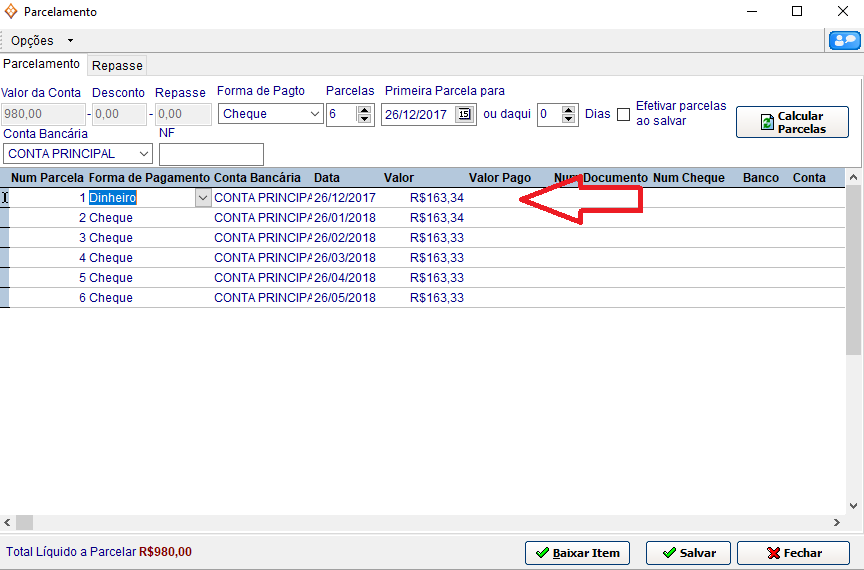Close the dialog with the Fechar button
The height and width of the screenshot is (570, 864).
(793, 552)
